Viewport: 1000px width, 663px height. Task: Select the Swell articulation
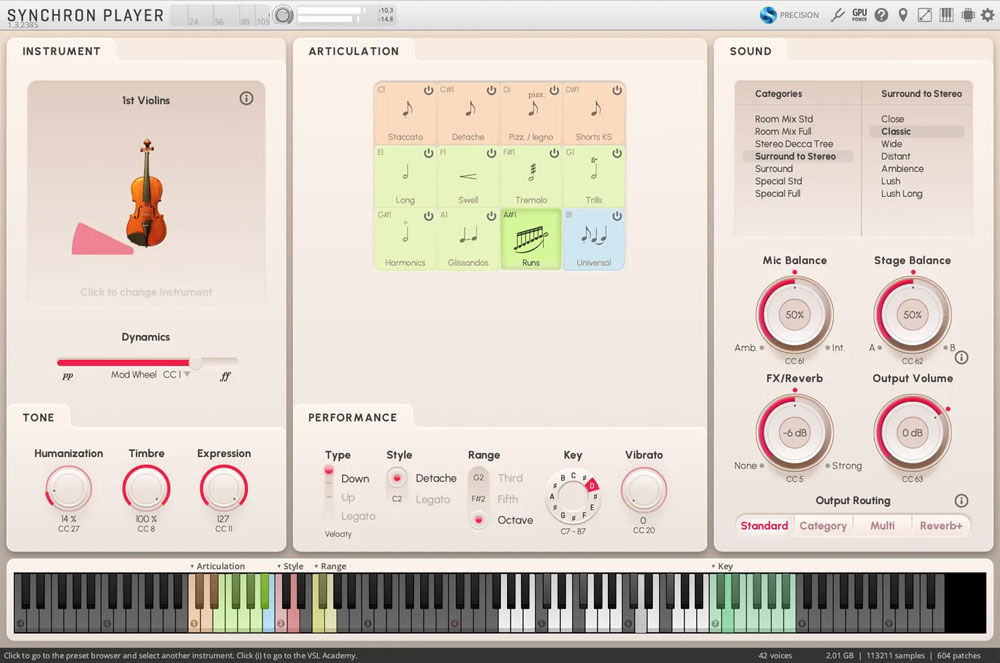click(468, 176)
